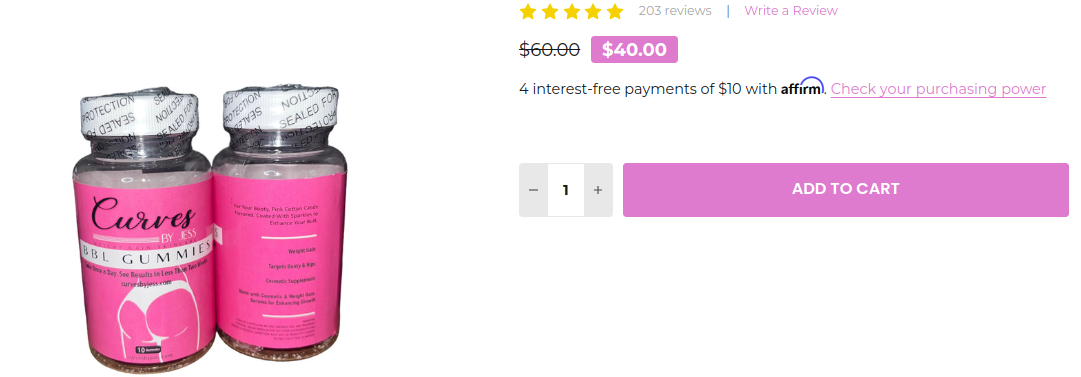View the 203 reviews count
Image resolution: width=1081 pixels, height=377 pixels.
pos(675,10)
